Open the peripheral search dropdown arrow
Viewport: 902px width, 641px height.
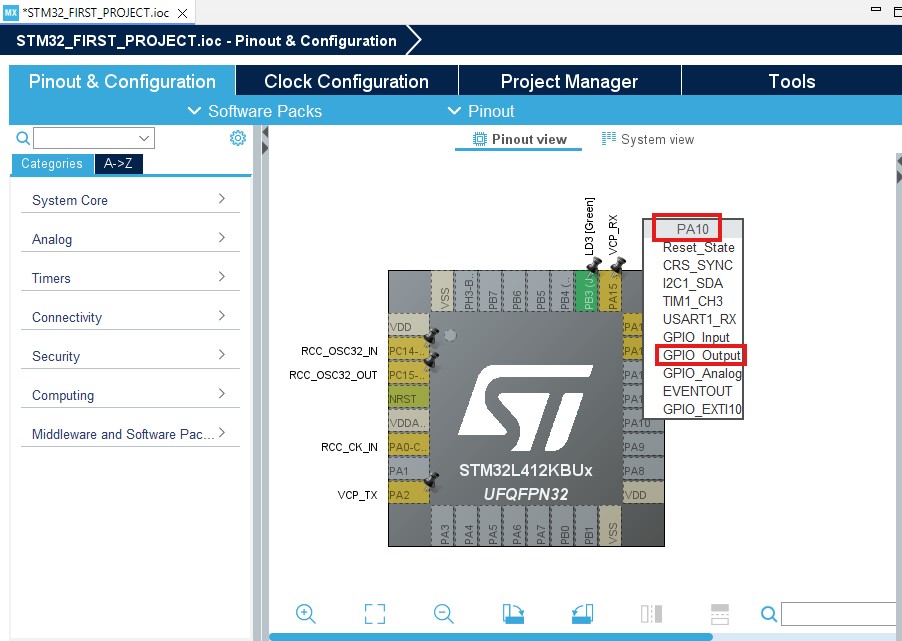click(145, 138)
